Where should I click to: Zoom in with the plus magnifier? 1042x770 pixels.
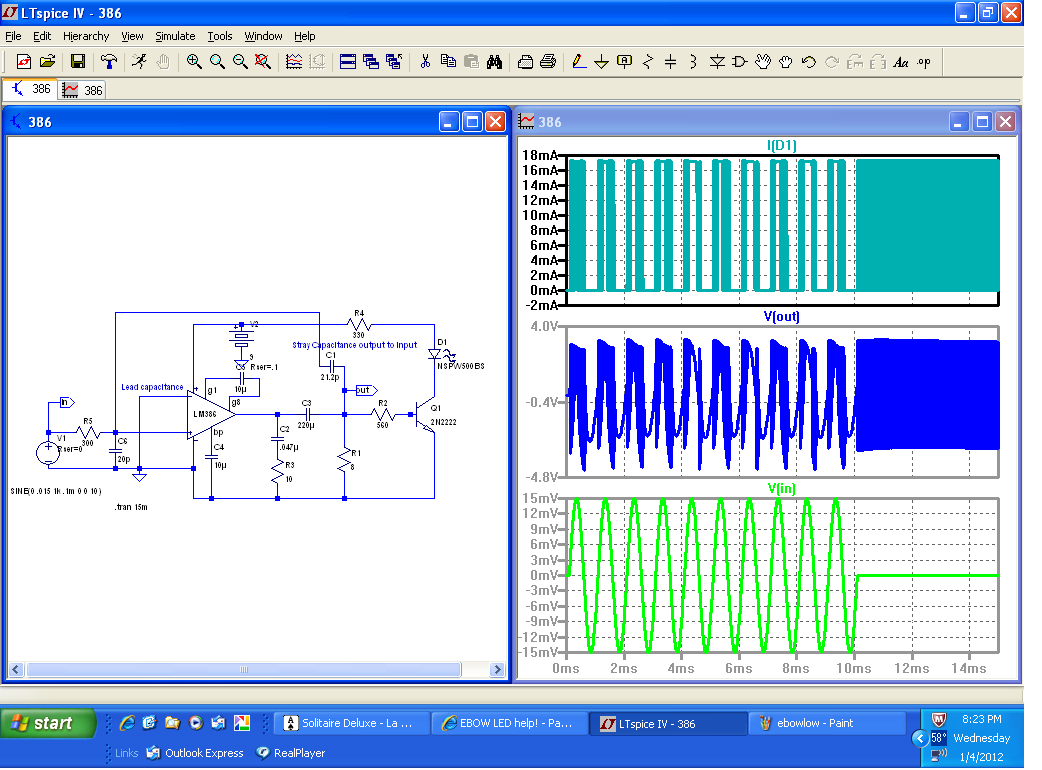[x=194, y=62]
